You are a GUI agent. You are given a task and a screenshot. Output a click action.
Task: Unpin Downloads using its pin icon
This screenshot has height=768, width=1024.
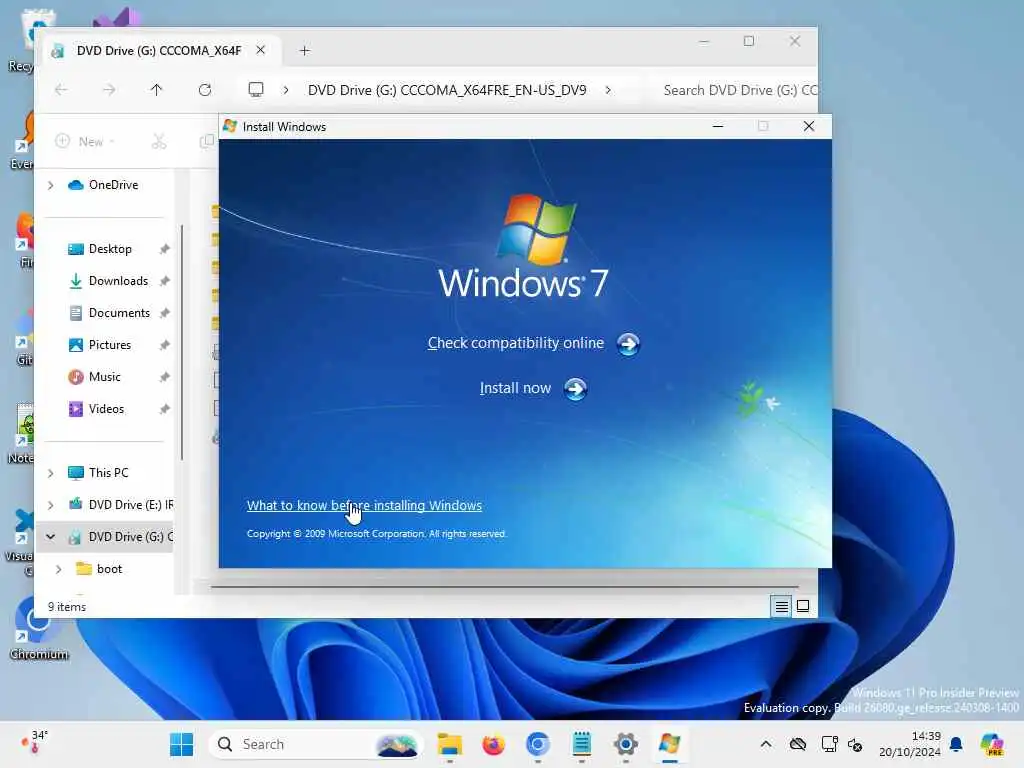pyautogui.click(x=165, y=281)
